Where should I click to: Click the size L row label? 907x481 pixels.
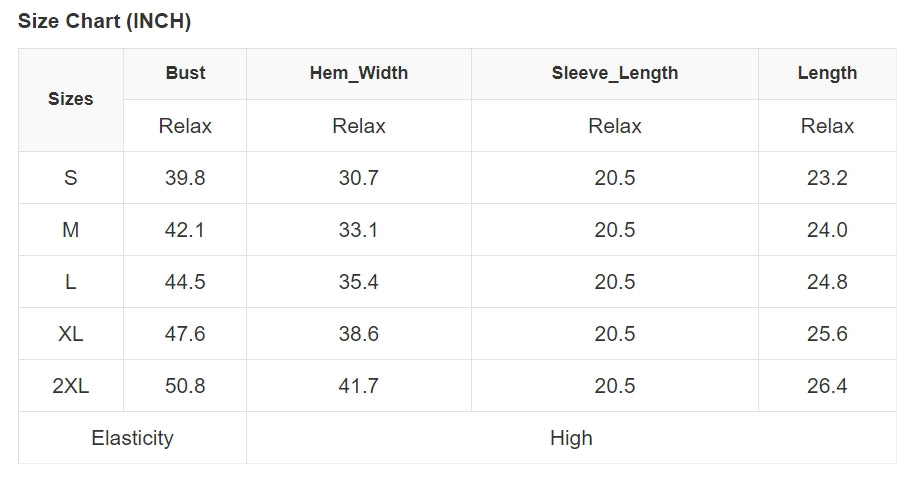70,282
